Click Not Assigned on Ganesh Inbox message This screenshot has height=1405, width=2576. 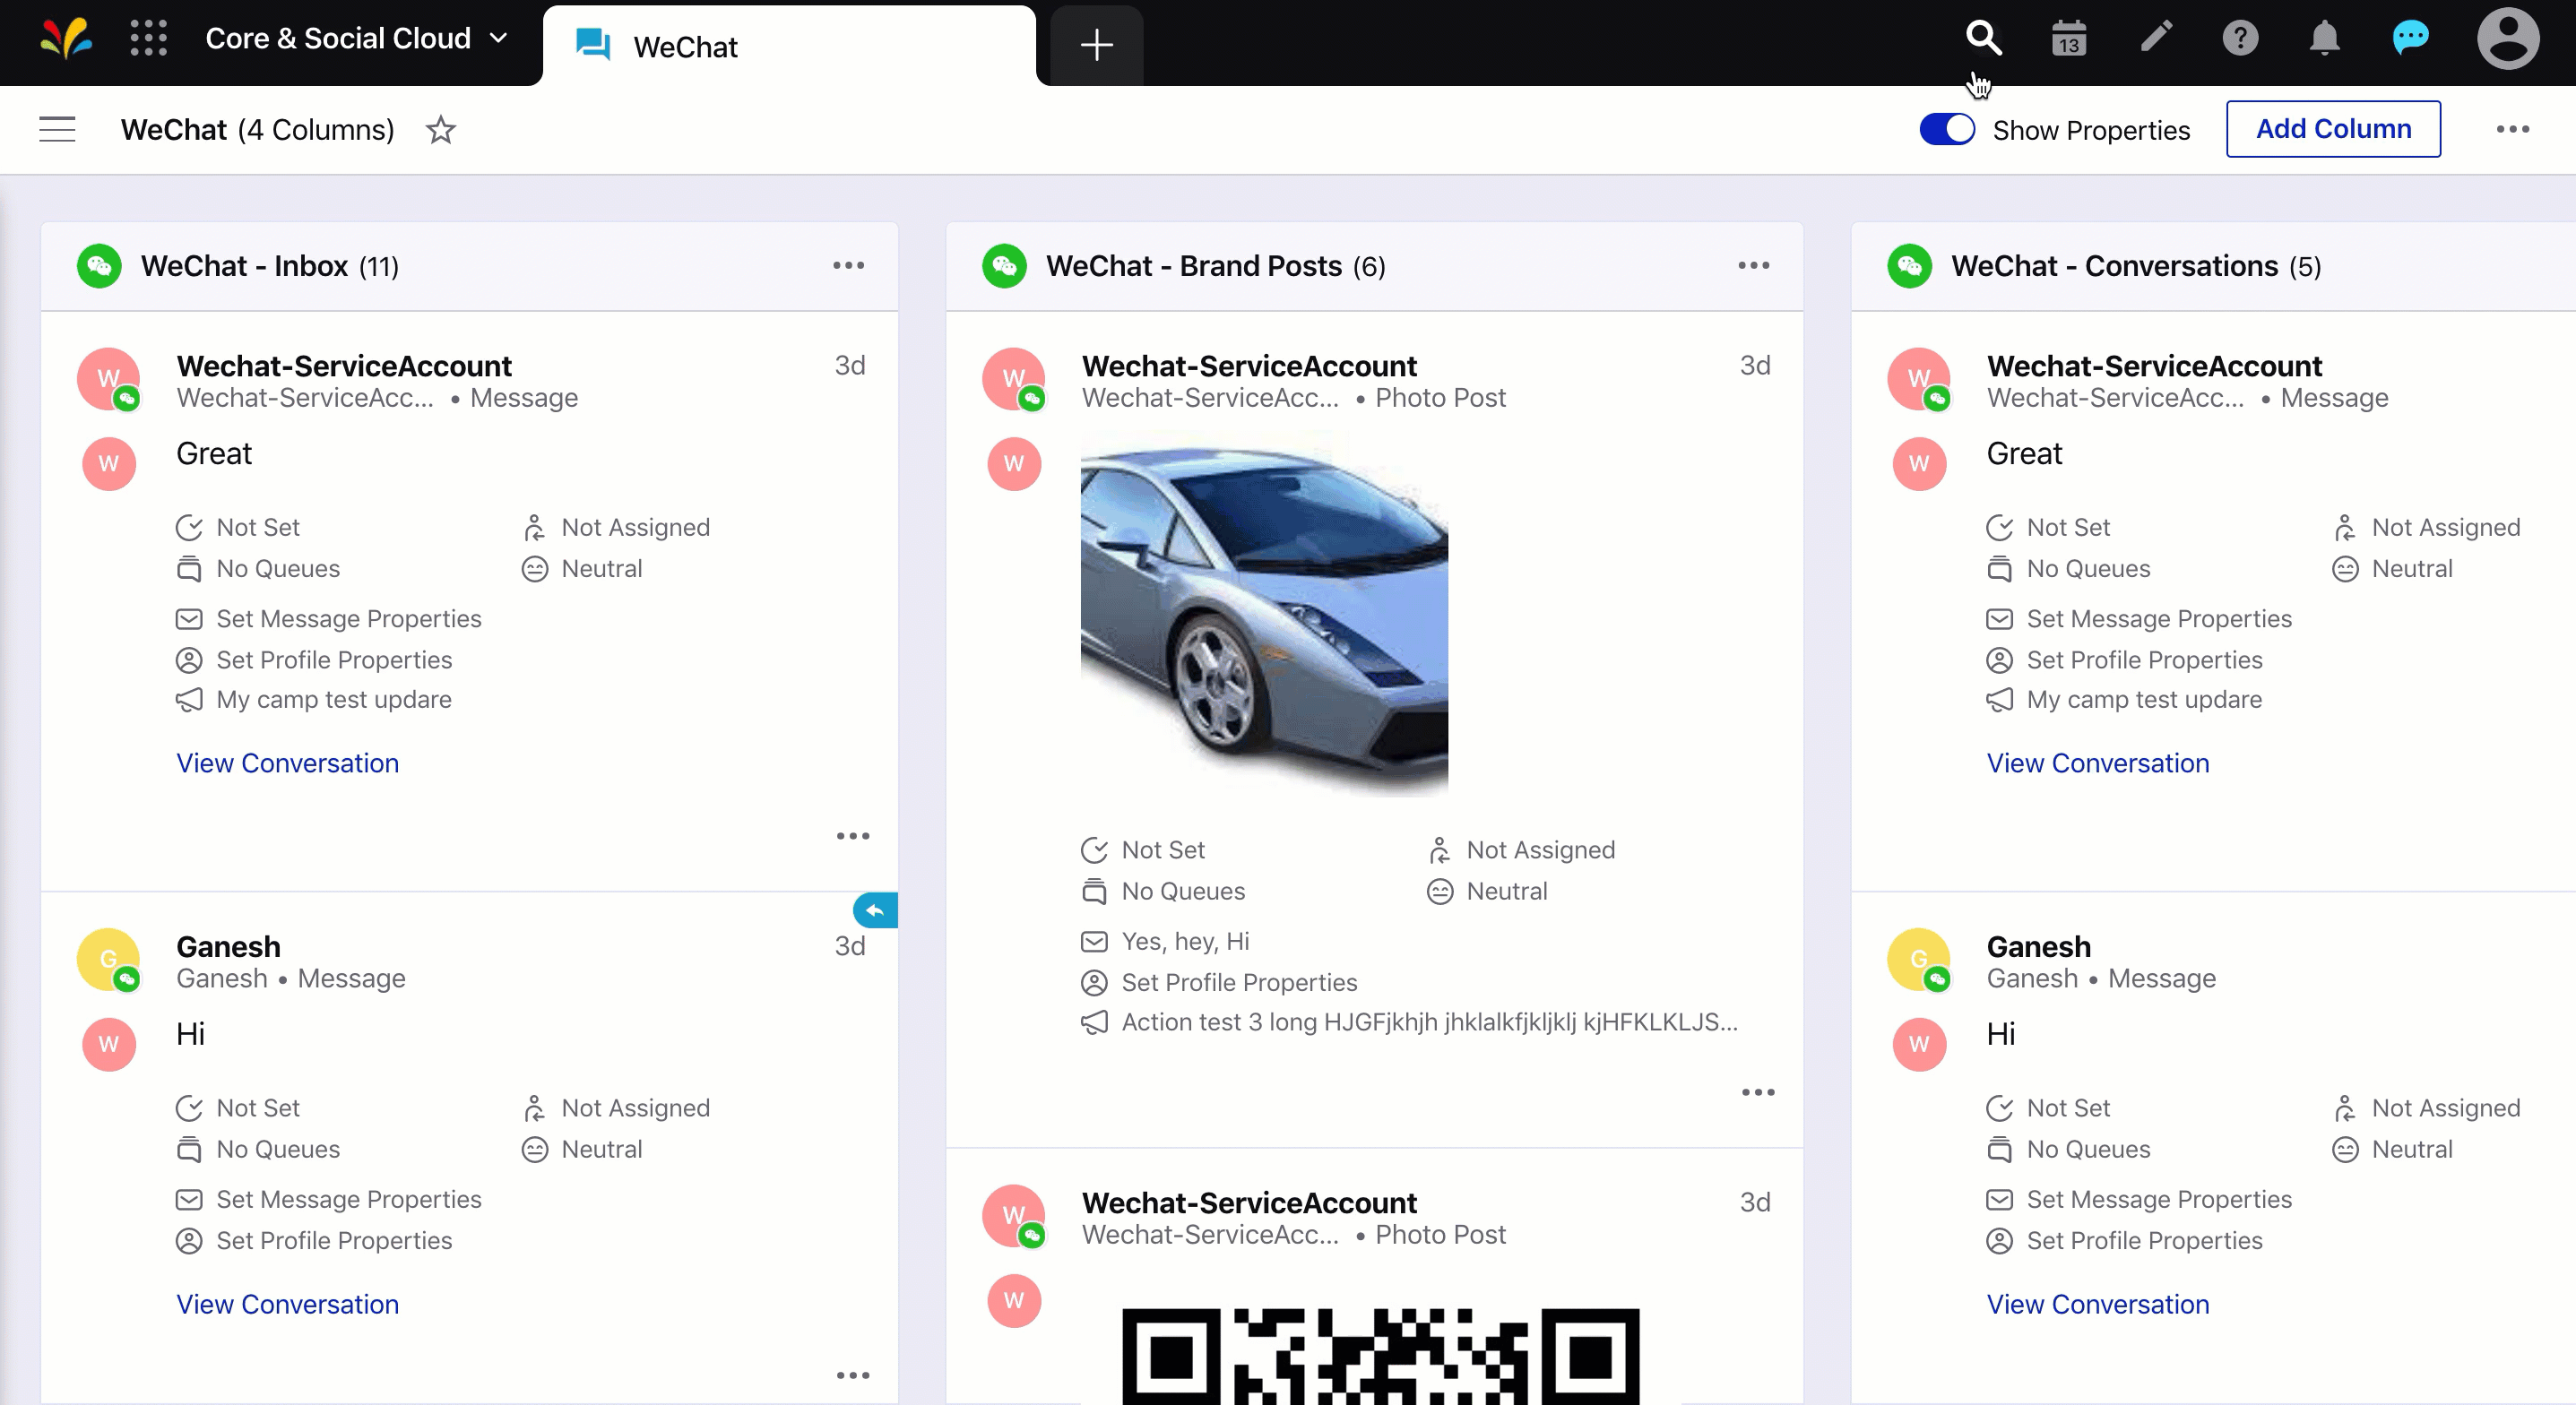click(616, 1108)
